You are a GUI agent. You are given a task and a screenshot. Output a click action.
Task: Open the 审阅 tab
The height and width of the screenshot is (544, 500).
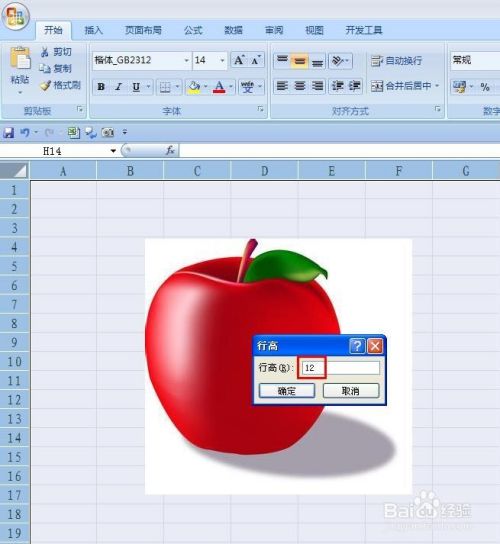[274, 30]
